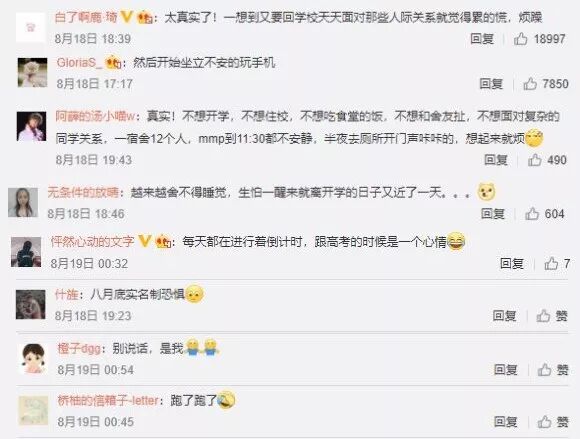Screen dimensions: 580x439
Task: Like the 别说话，是我 comment
Action: coord(544,369)
